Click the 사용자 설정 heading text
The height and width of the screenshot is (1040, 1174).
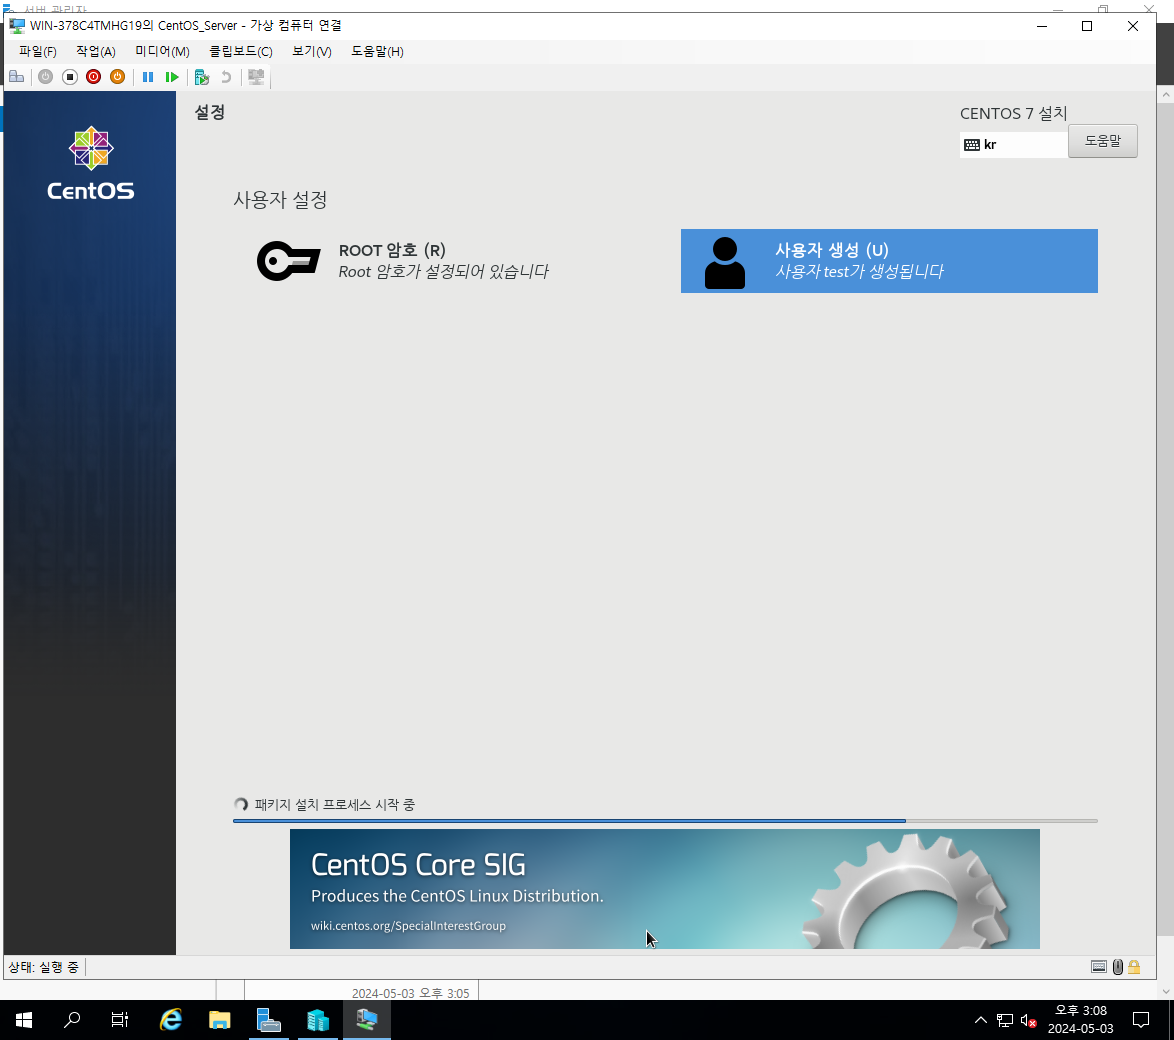tap(280, 200)
